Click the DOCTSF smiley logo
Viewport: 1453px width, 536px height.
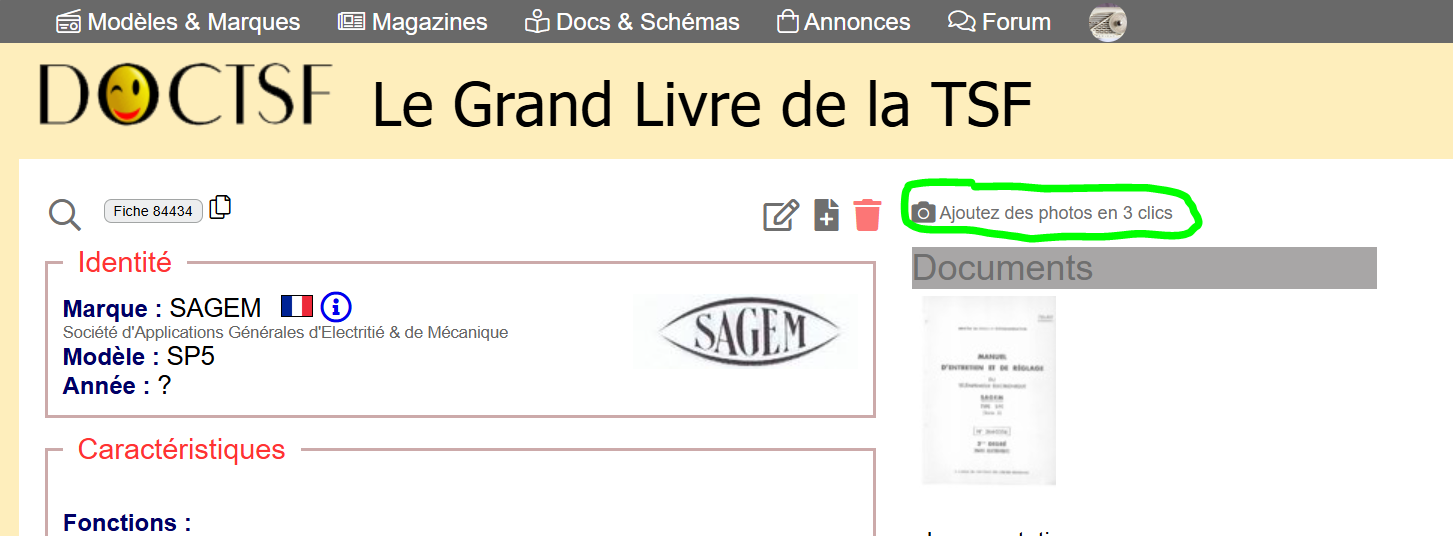(x=185, y=94)
